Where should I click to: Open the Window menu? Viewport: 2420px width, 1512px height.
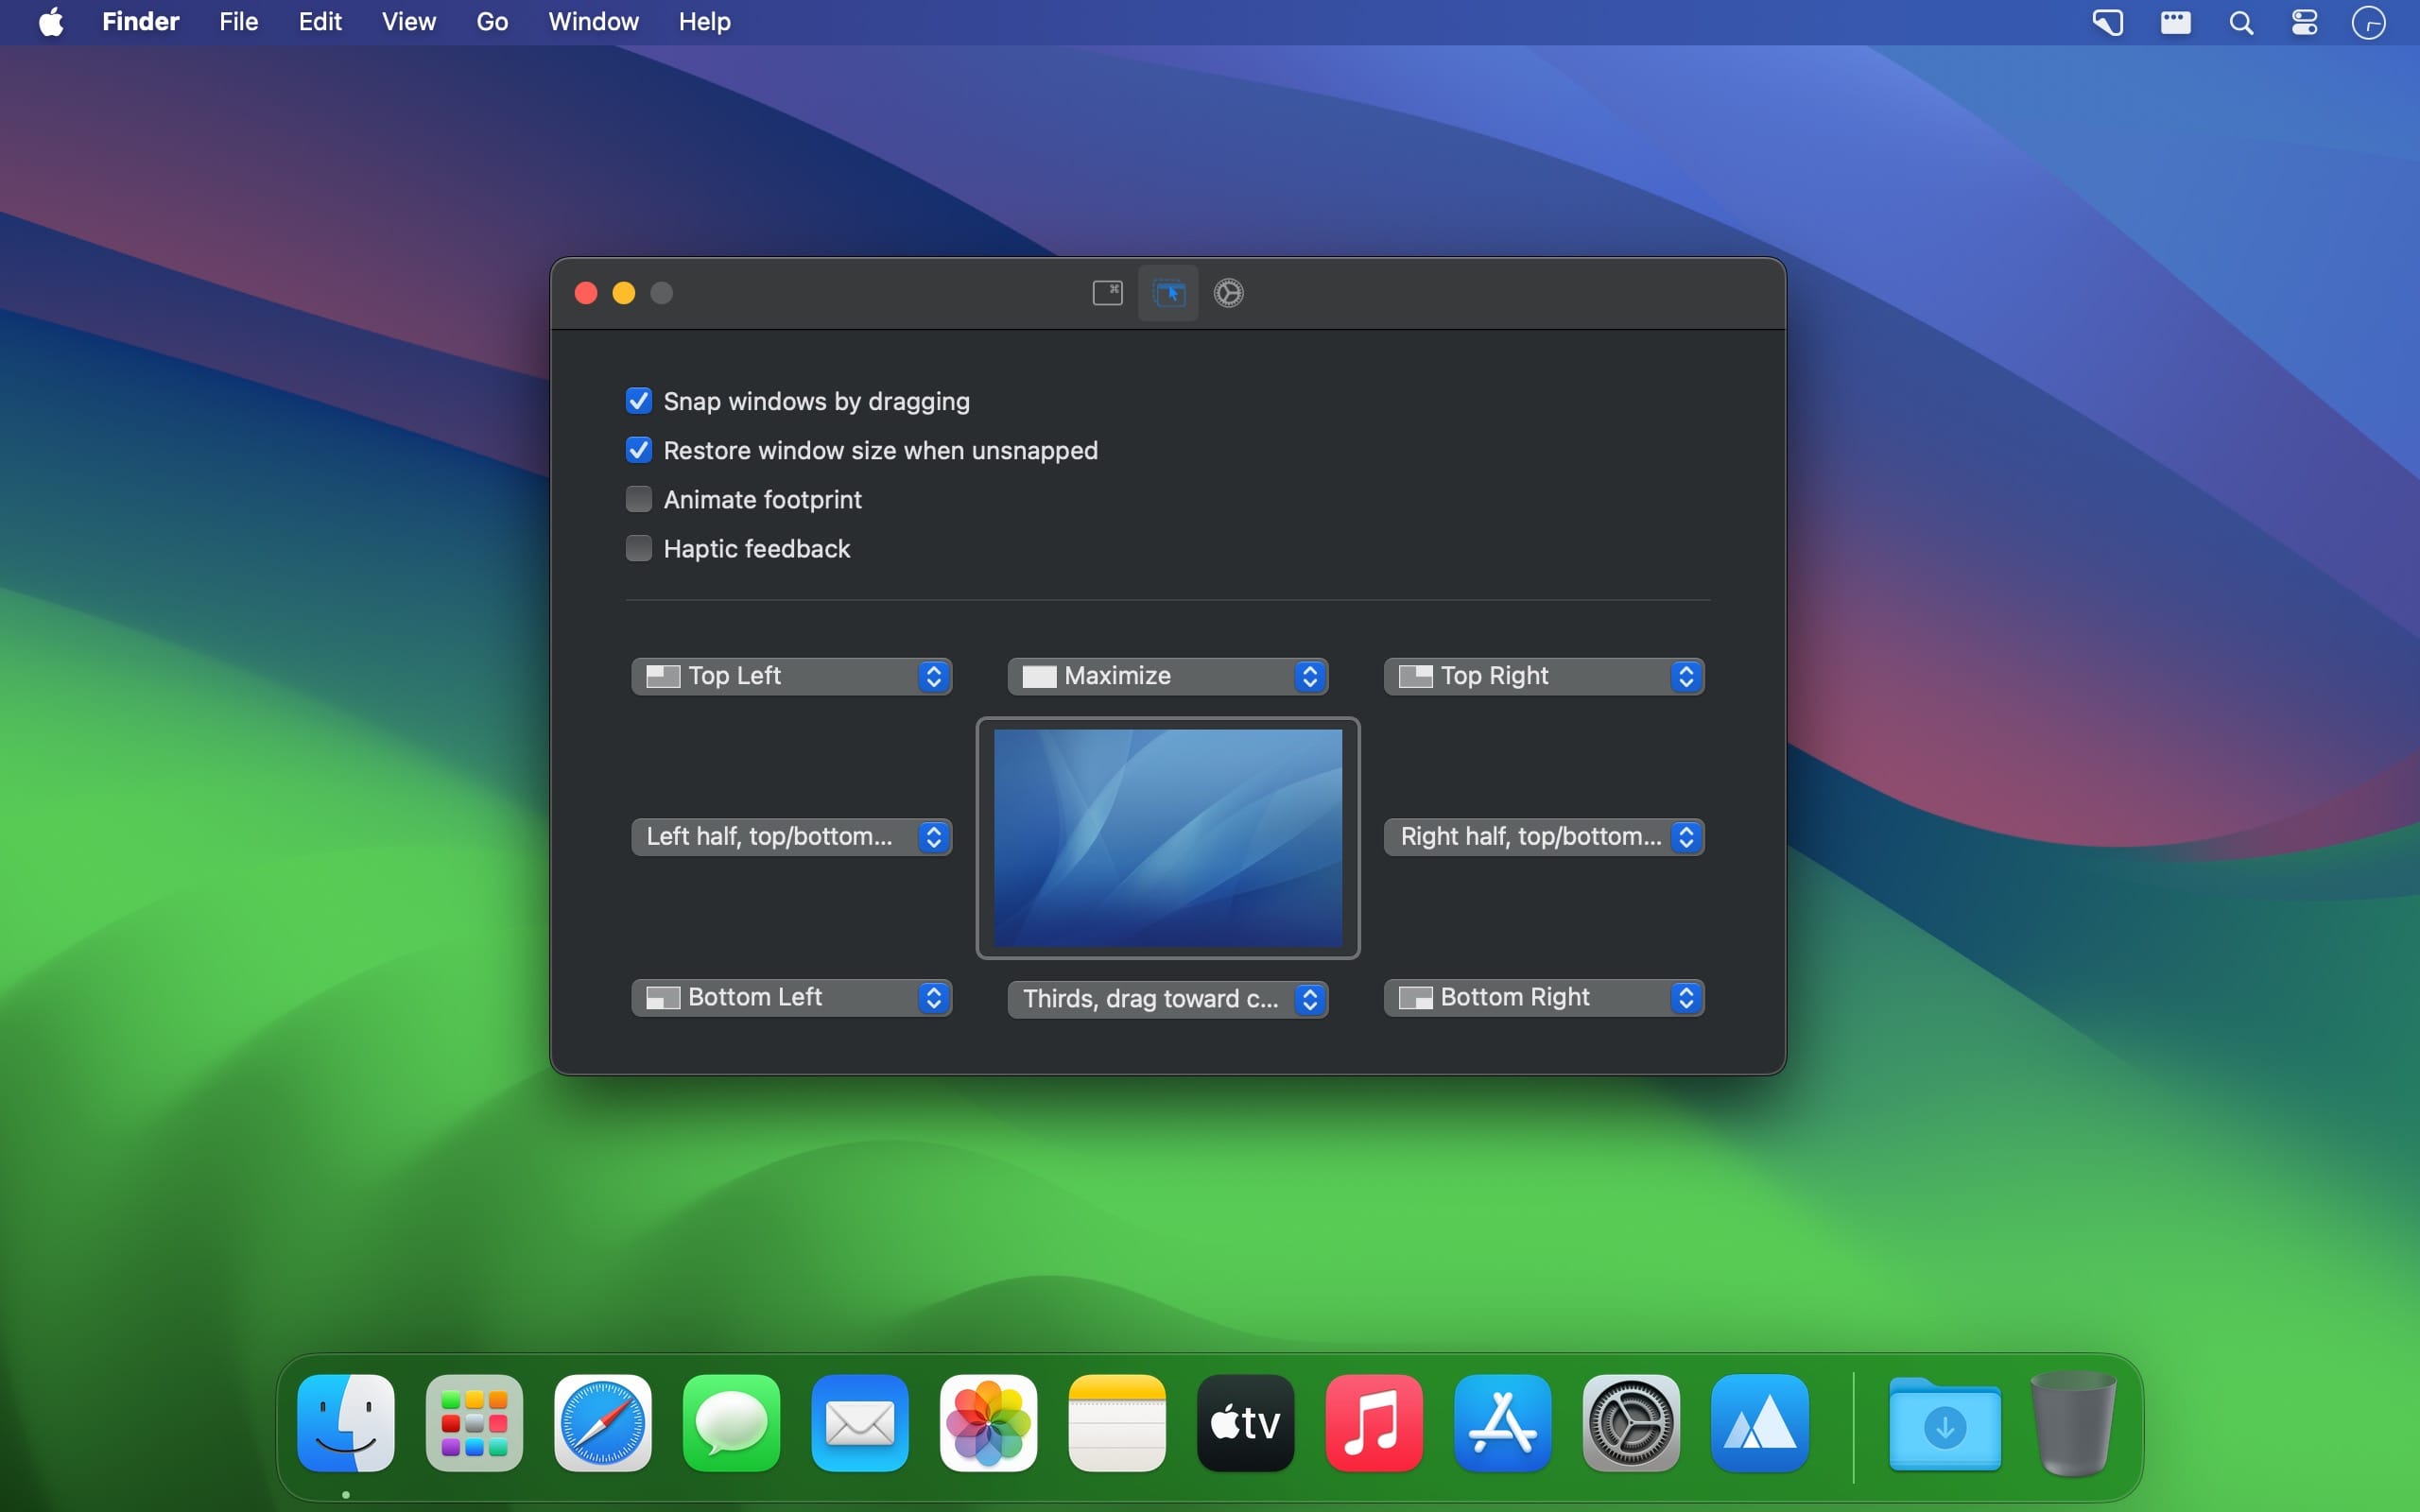(593, 22)
